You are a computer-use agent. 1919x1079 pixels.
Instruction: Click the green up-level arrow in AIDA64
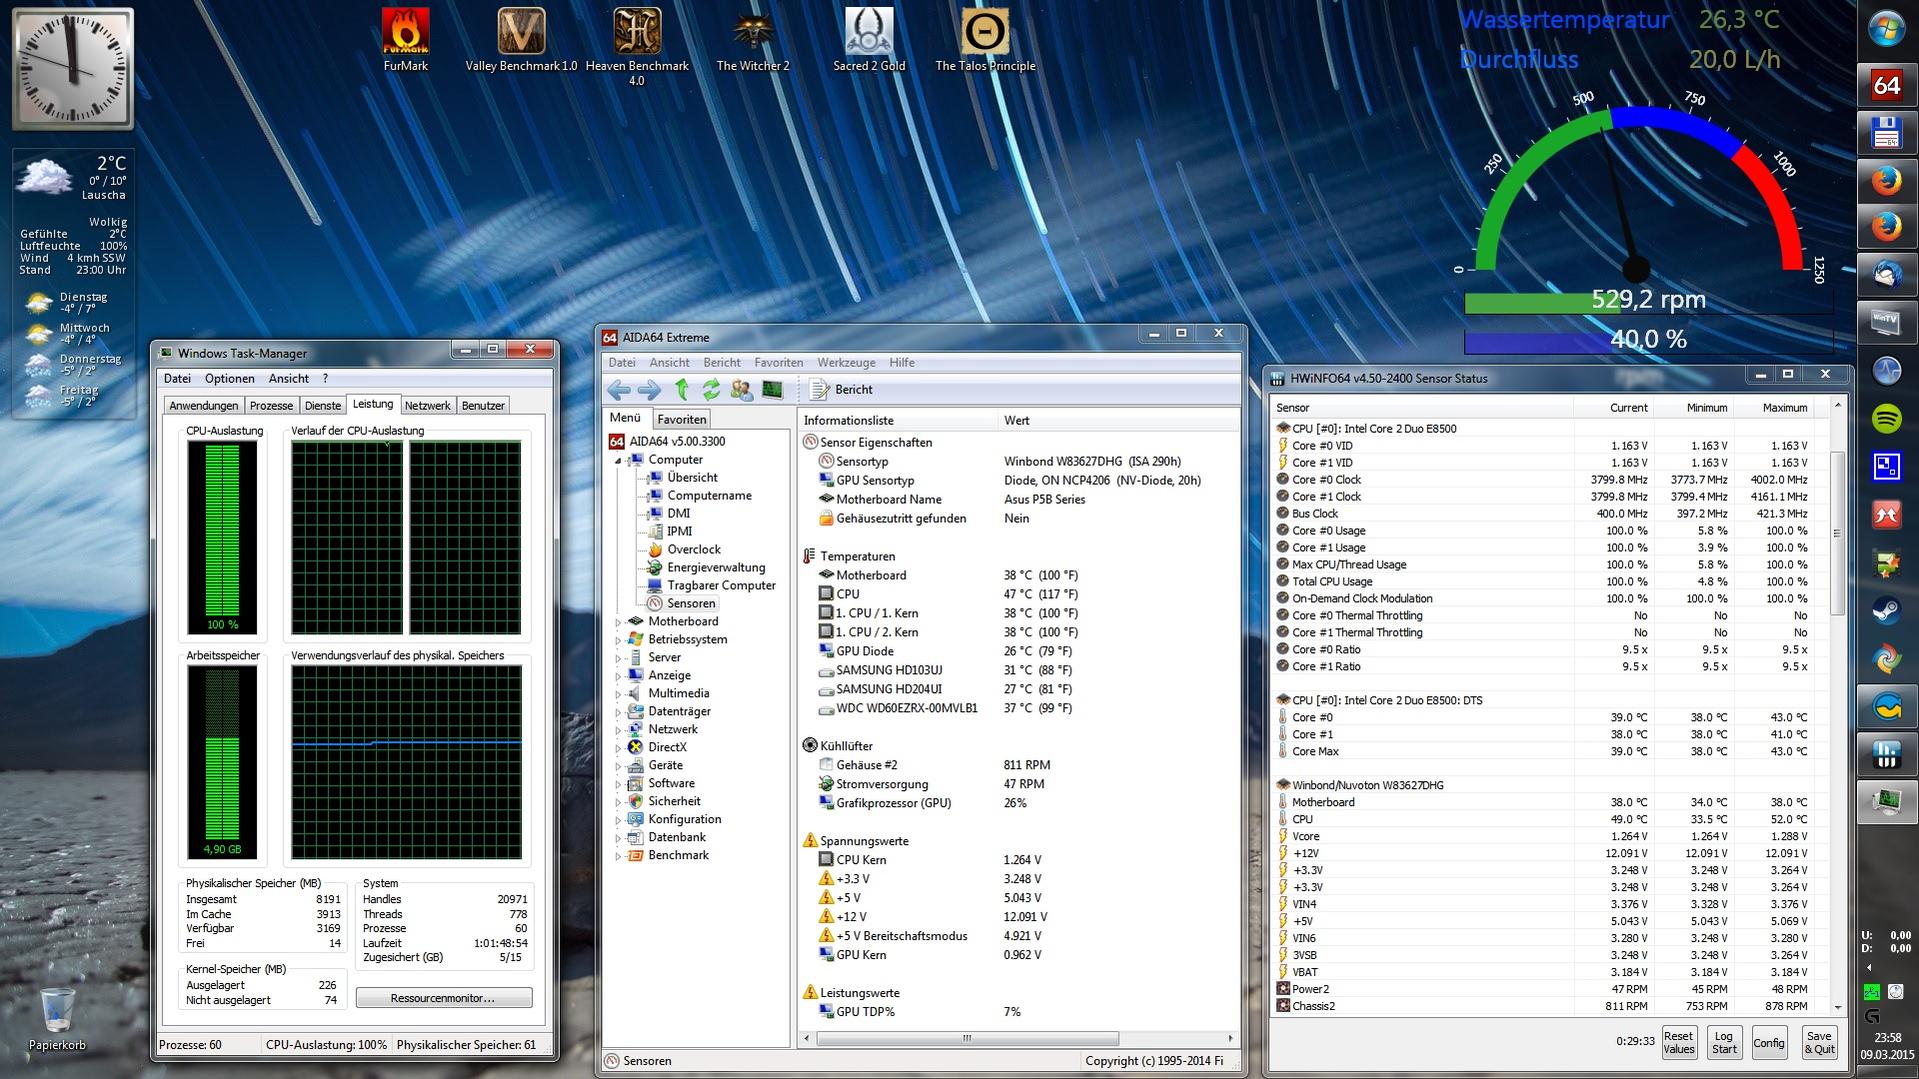click(682, 390)
